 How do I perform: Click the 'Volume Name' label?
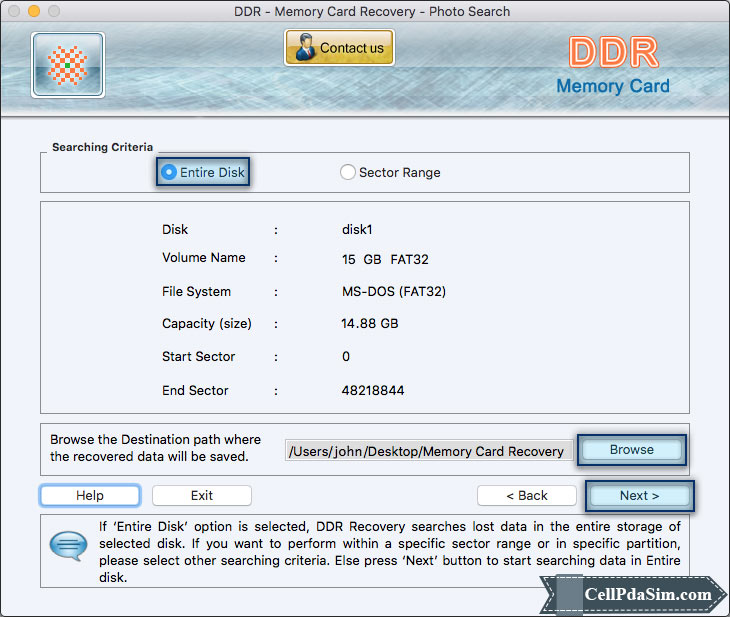point(203,258)
